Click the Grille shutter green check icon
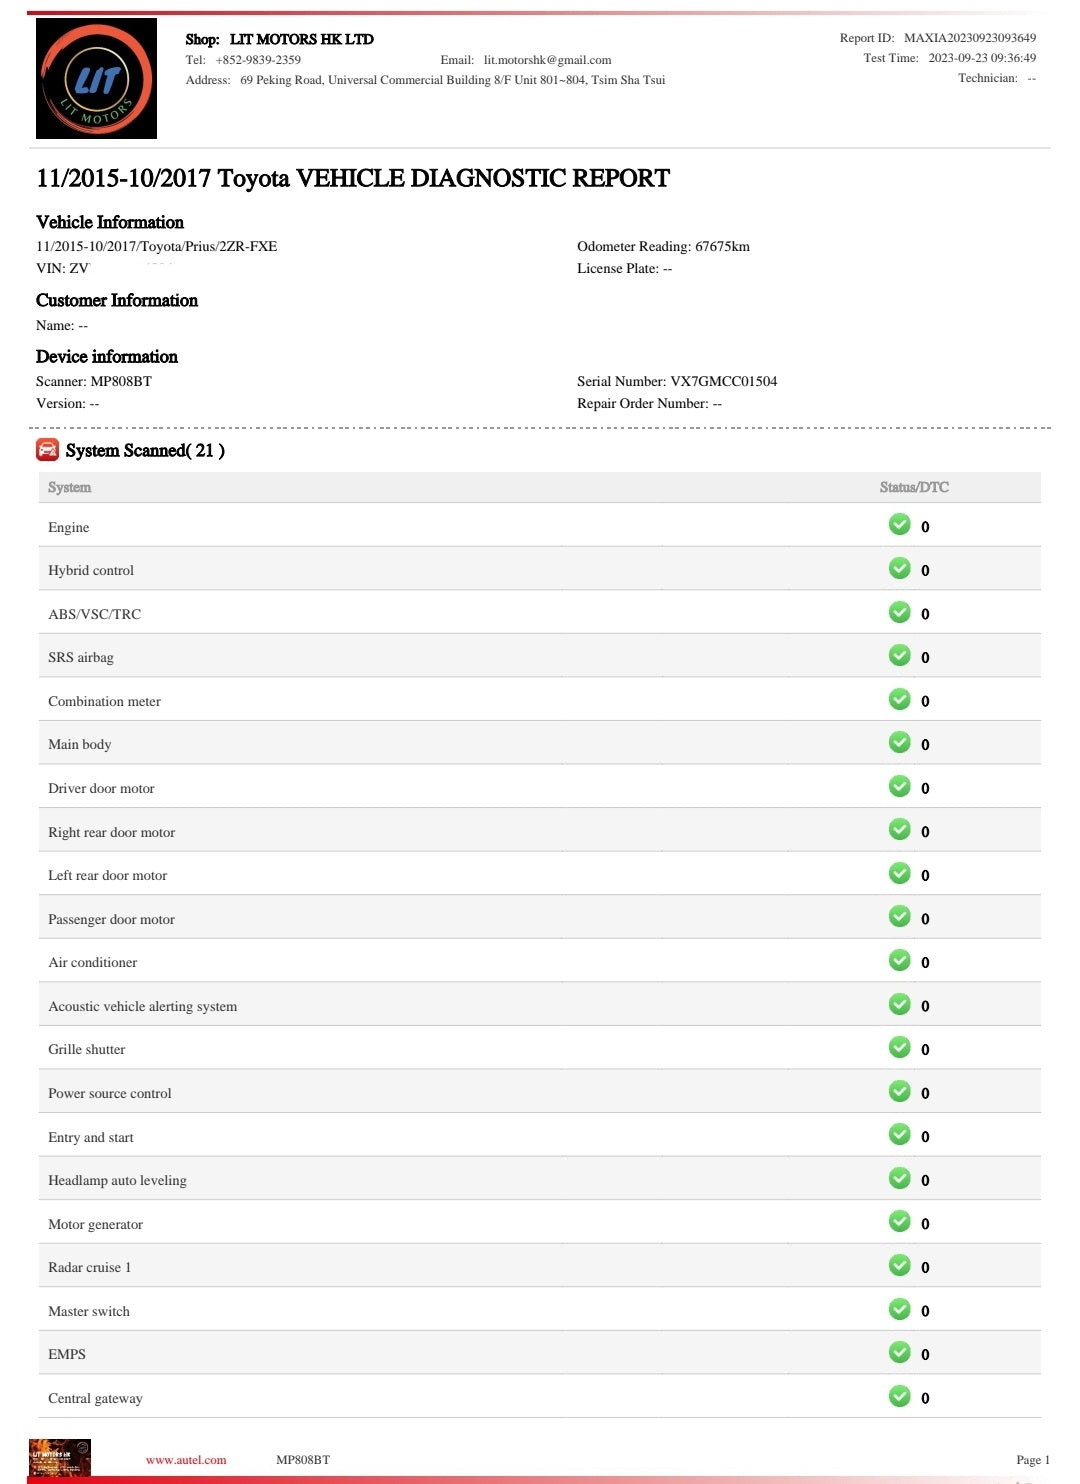Image resolution: width=1080 pixels, height=1484 pixels. 900,1048
